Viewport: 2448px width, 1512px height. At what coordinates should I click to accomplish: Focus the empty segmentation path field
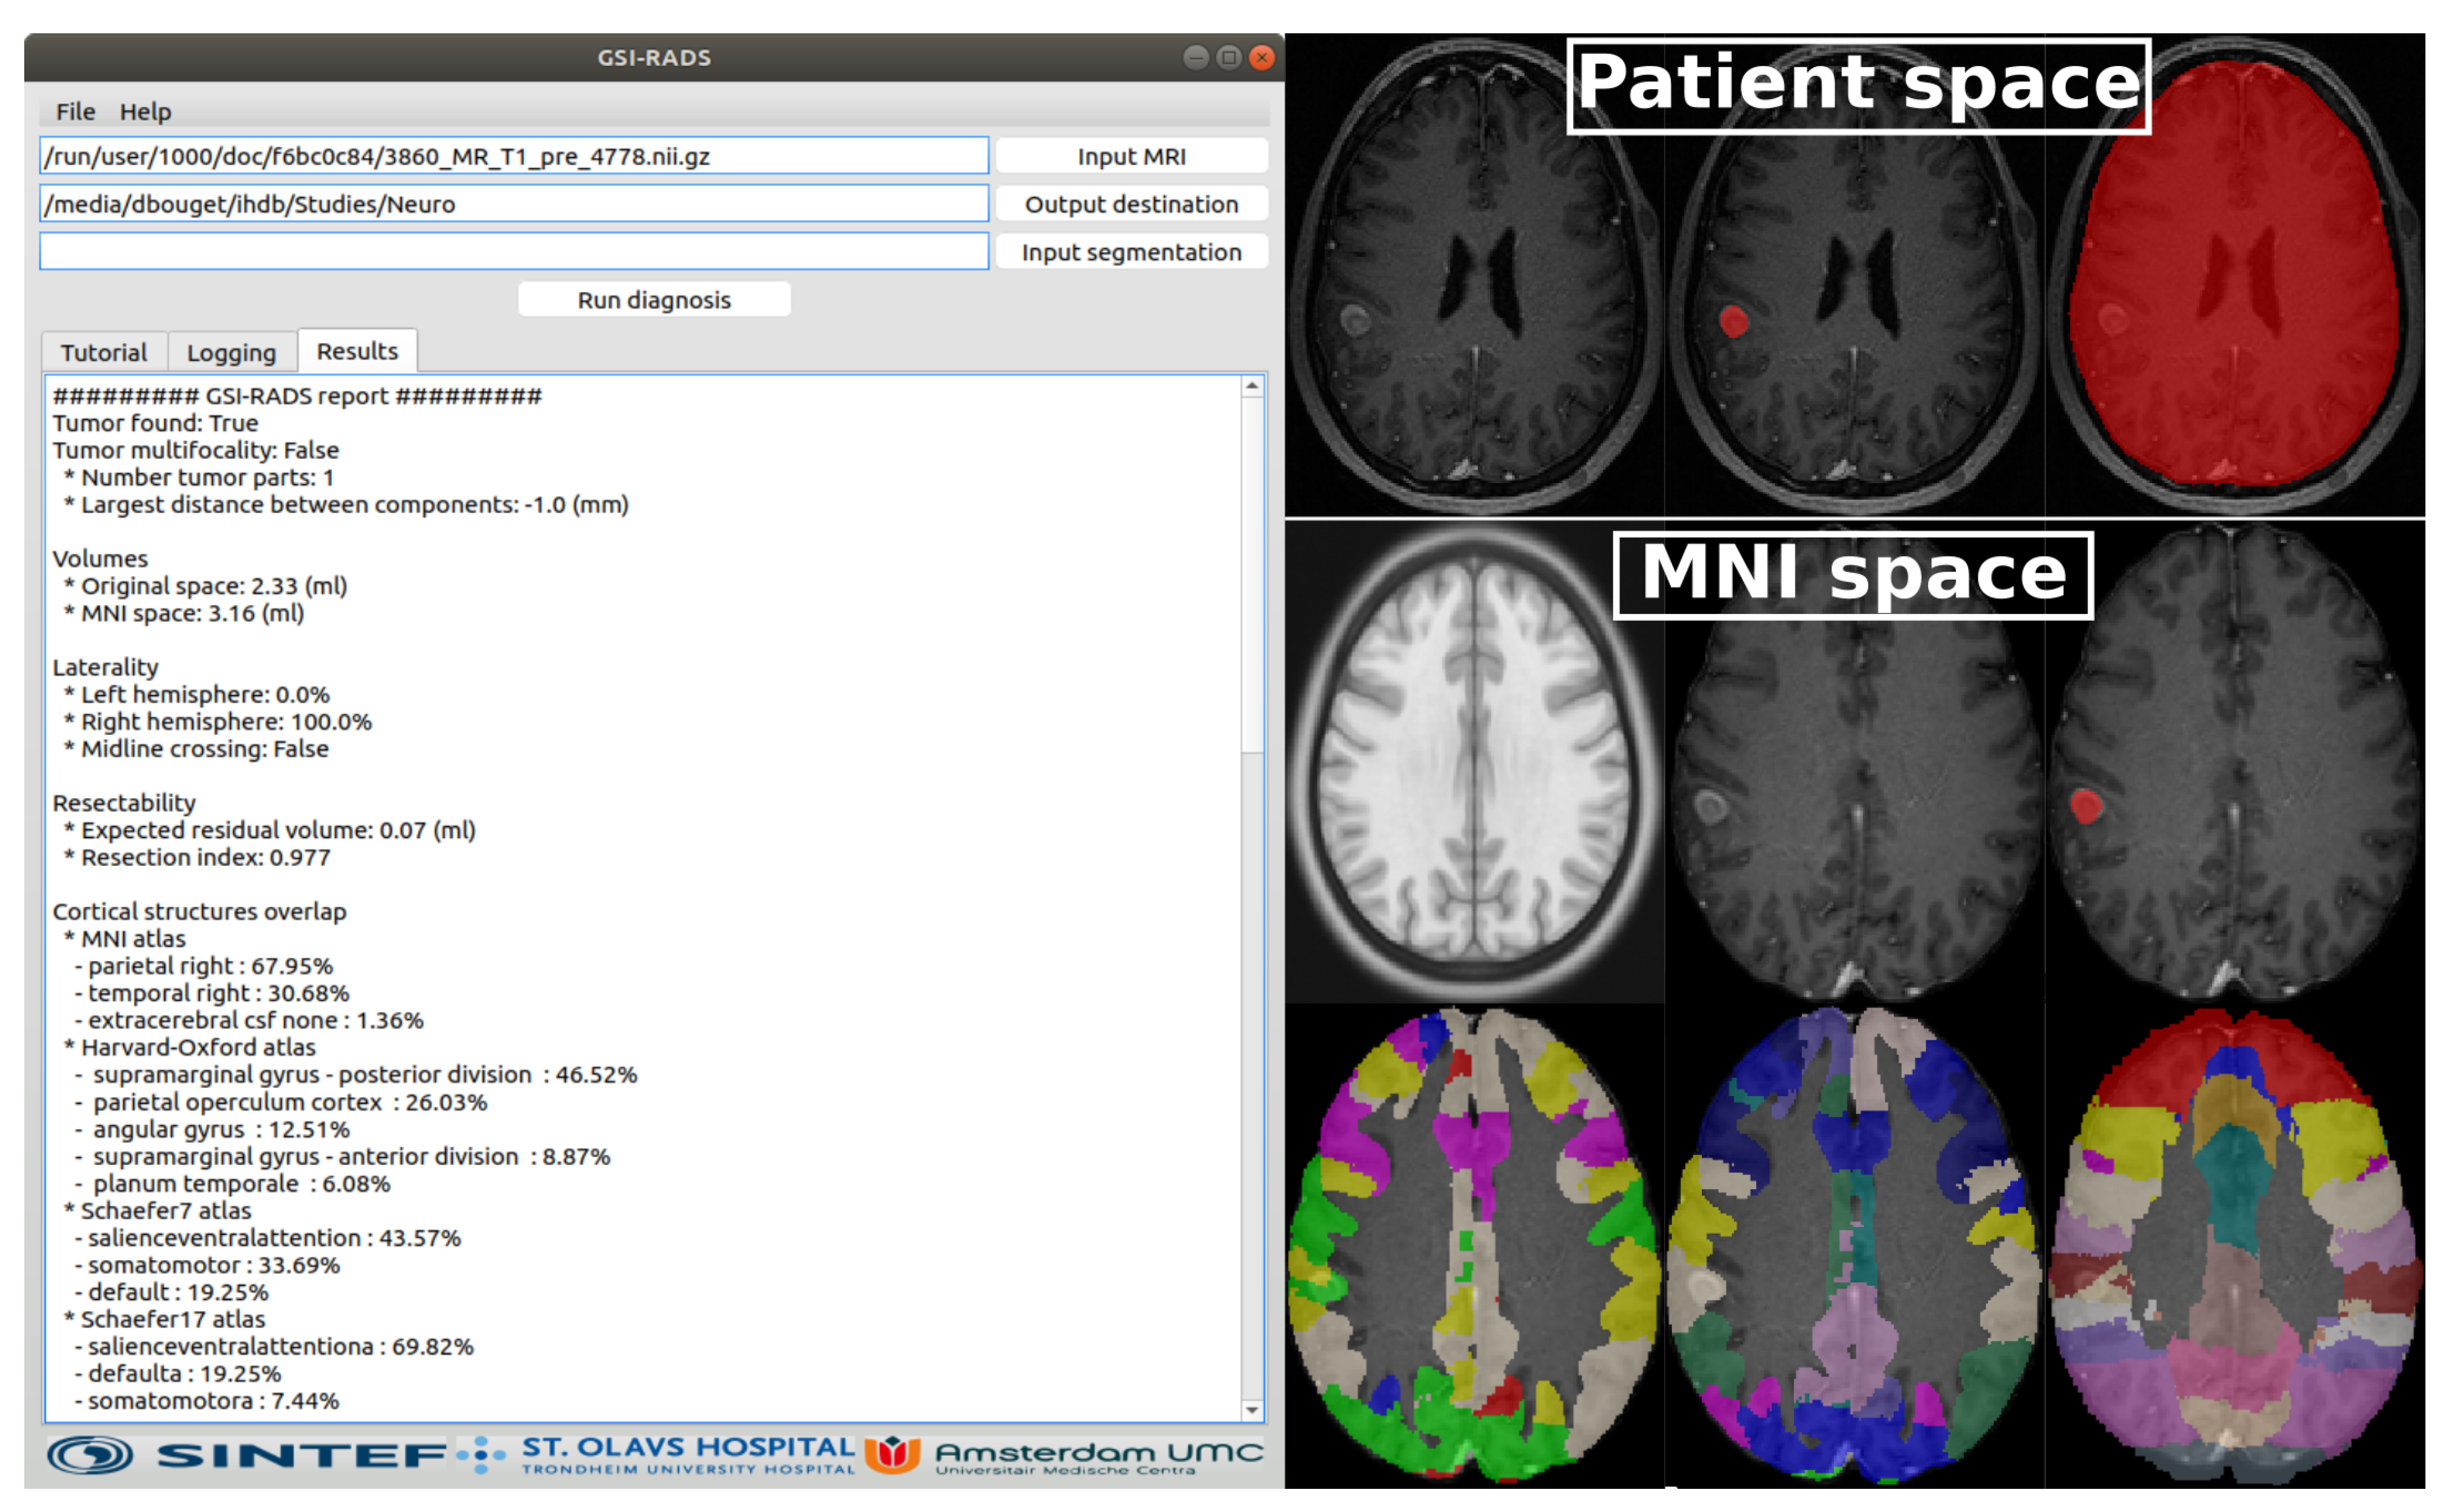pos(513,252)
